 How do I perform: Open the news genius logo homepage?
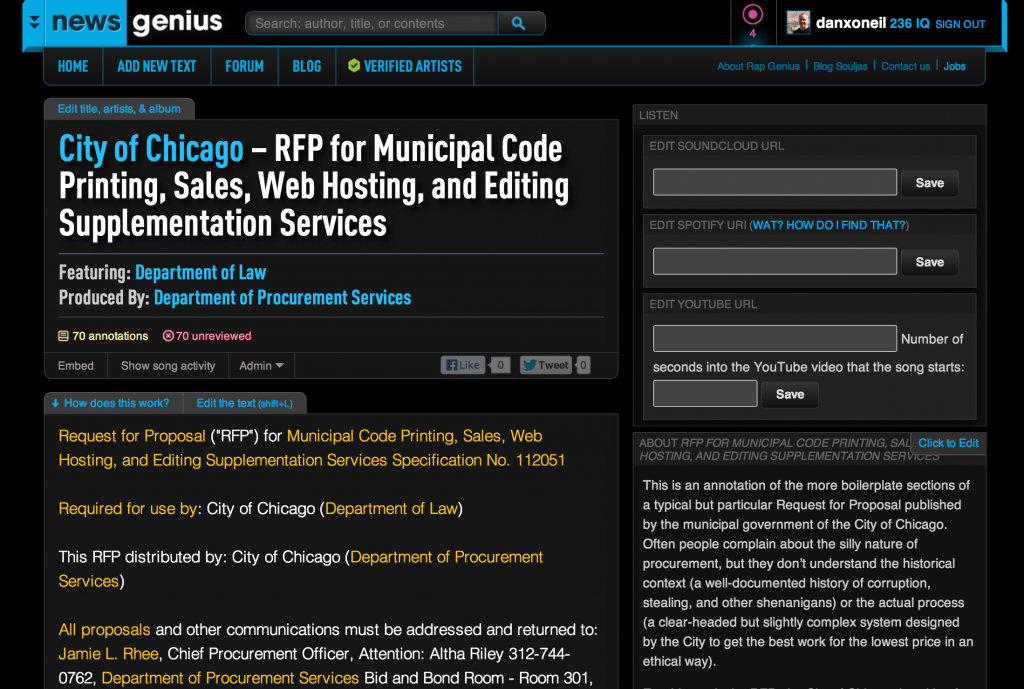[137, 22]
